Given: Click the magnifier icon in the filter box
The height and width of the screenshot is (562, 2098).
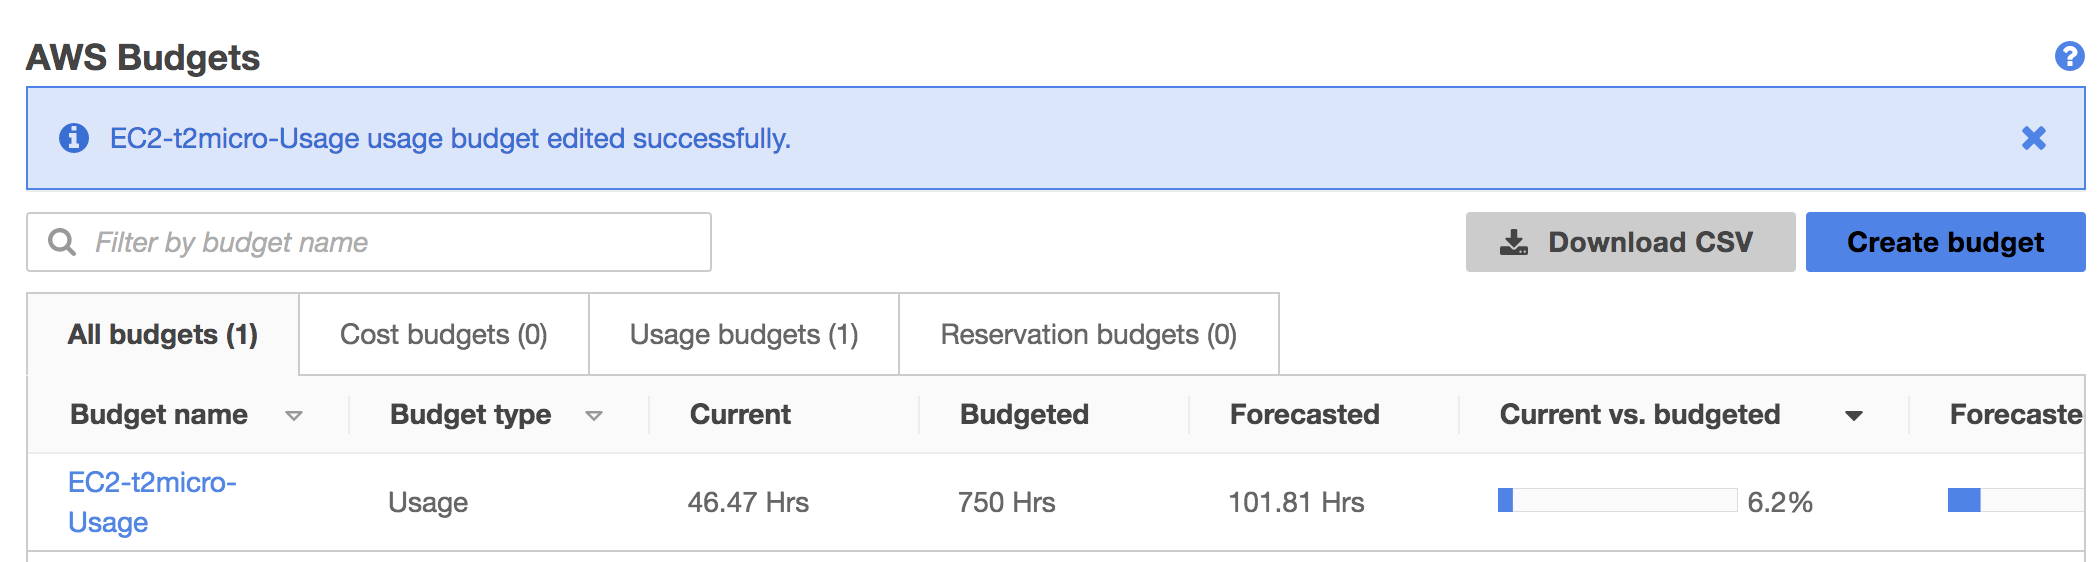Looking at the screenshot, I should click(x=62, y=242).
